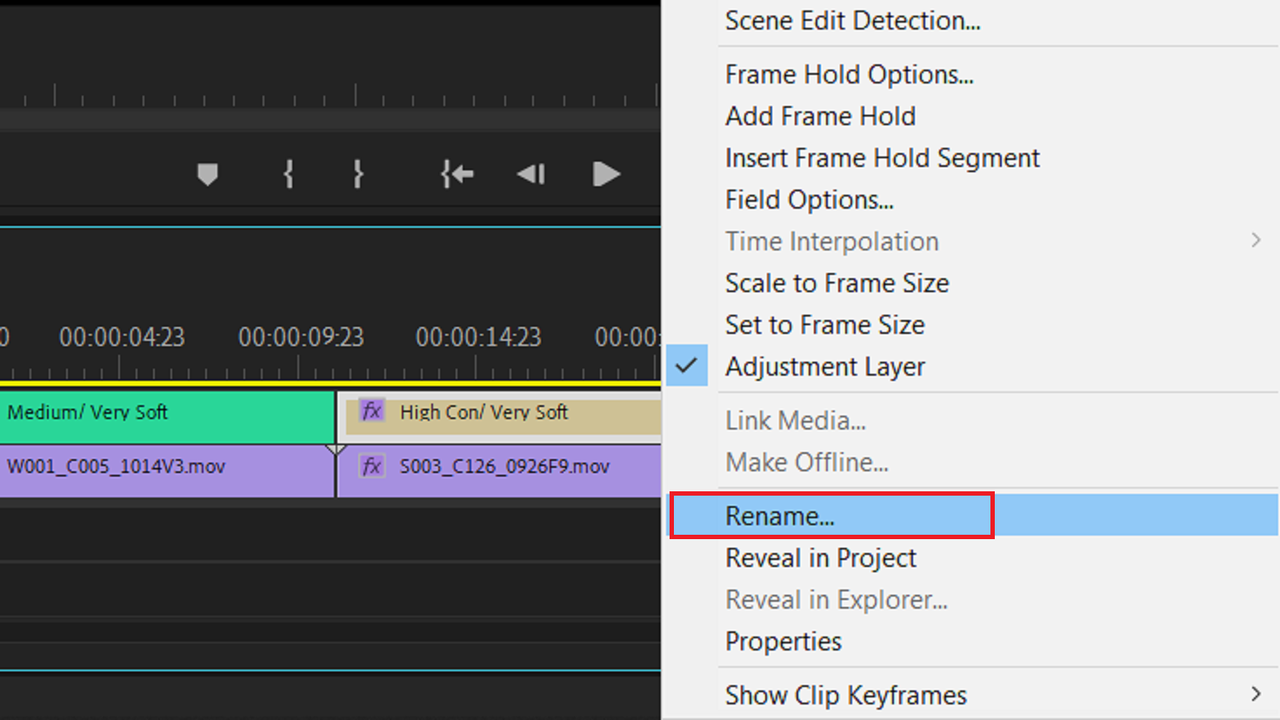Click timeline ruler at 00:00:09:23
The height and width of the screenshot is (720, 1280).
(301, 337)
